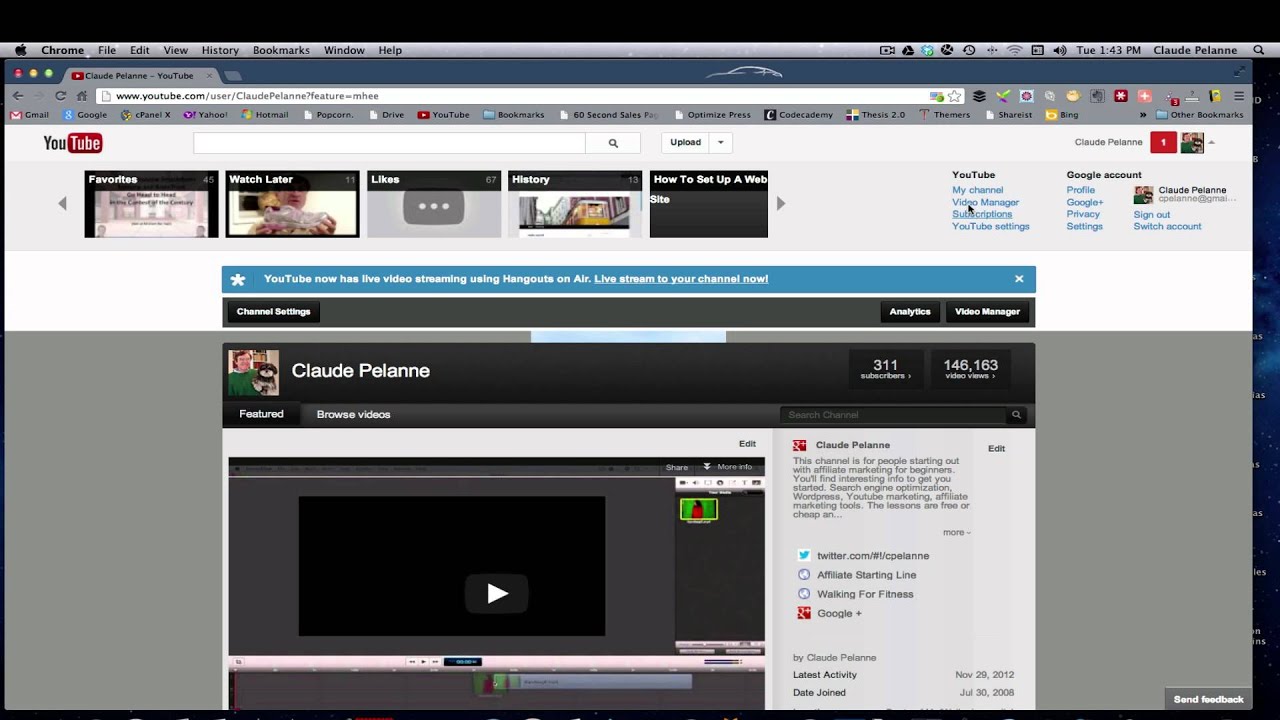Open the Bookmarks menu
Screen dimensions: 1280x720
pyautogui.click(x=281, y=50)
